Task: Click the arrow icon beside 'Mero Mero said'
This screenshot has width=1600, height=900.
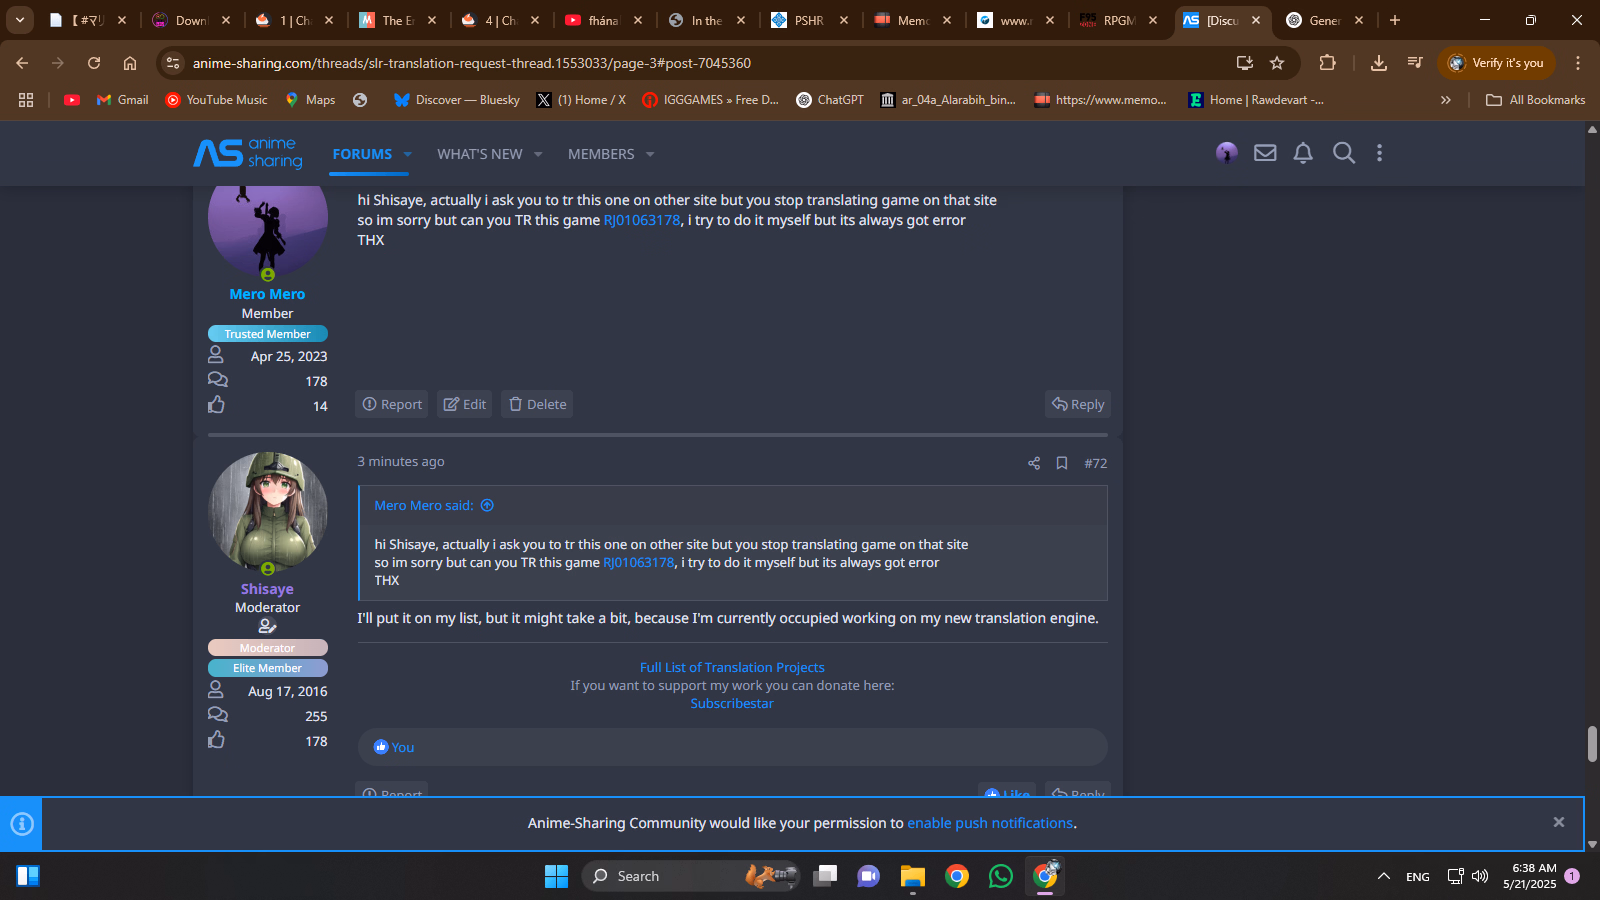Action: click(487, 505)
